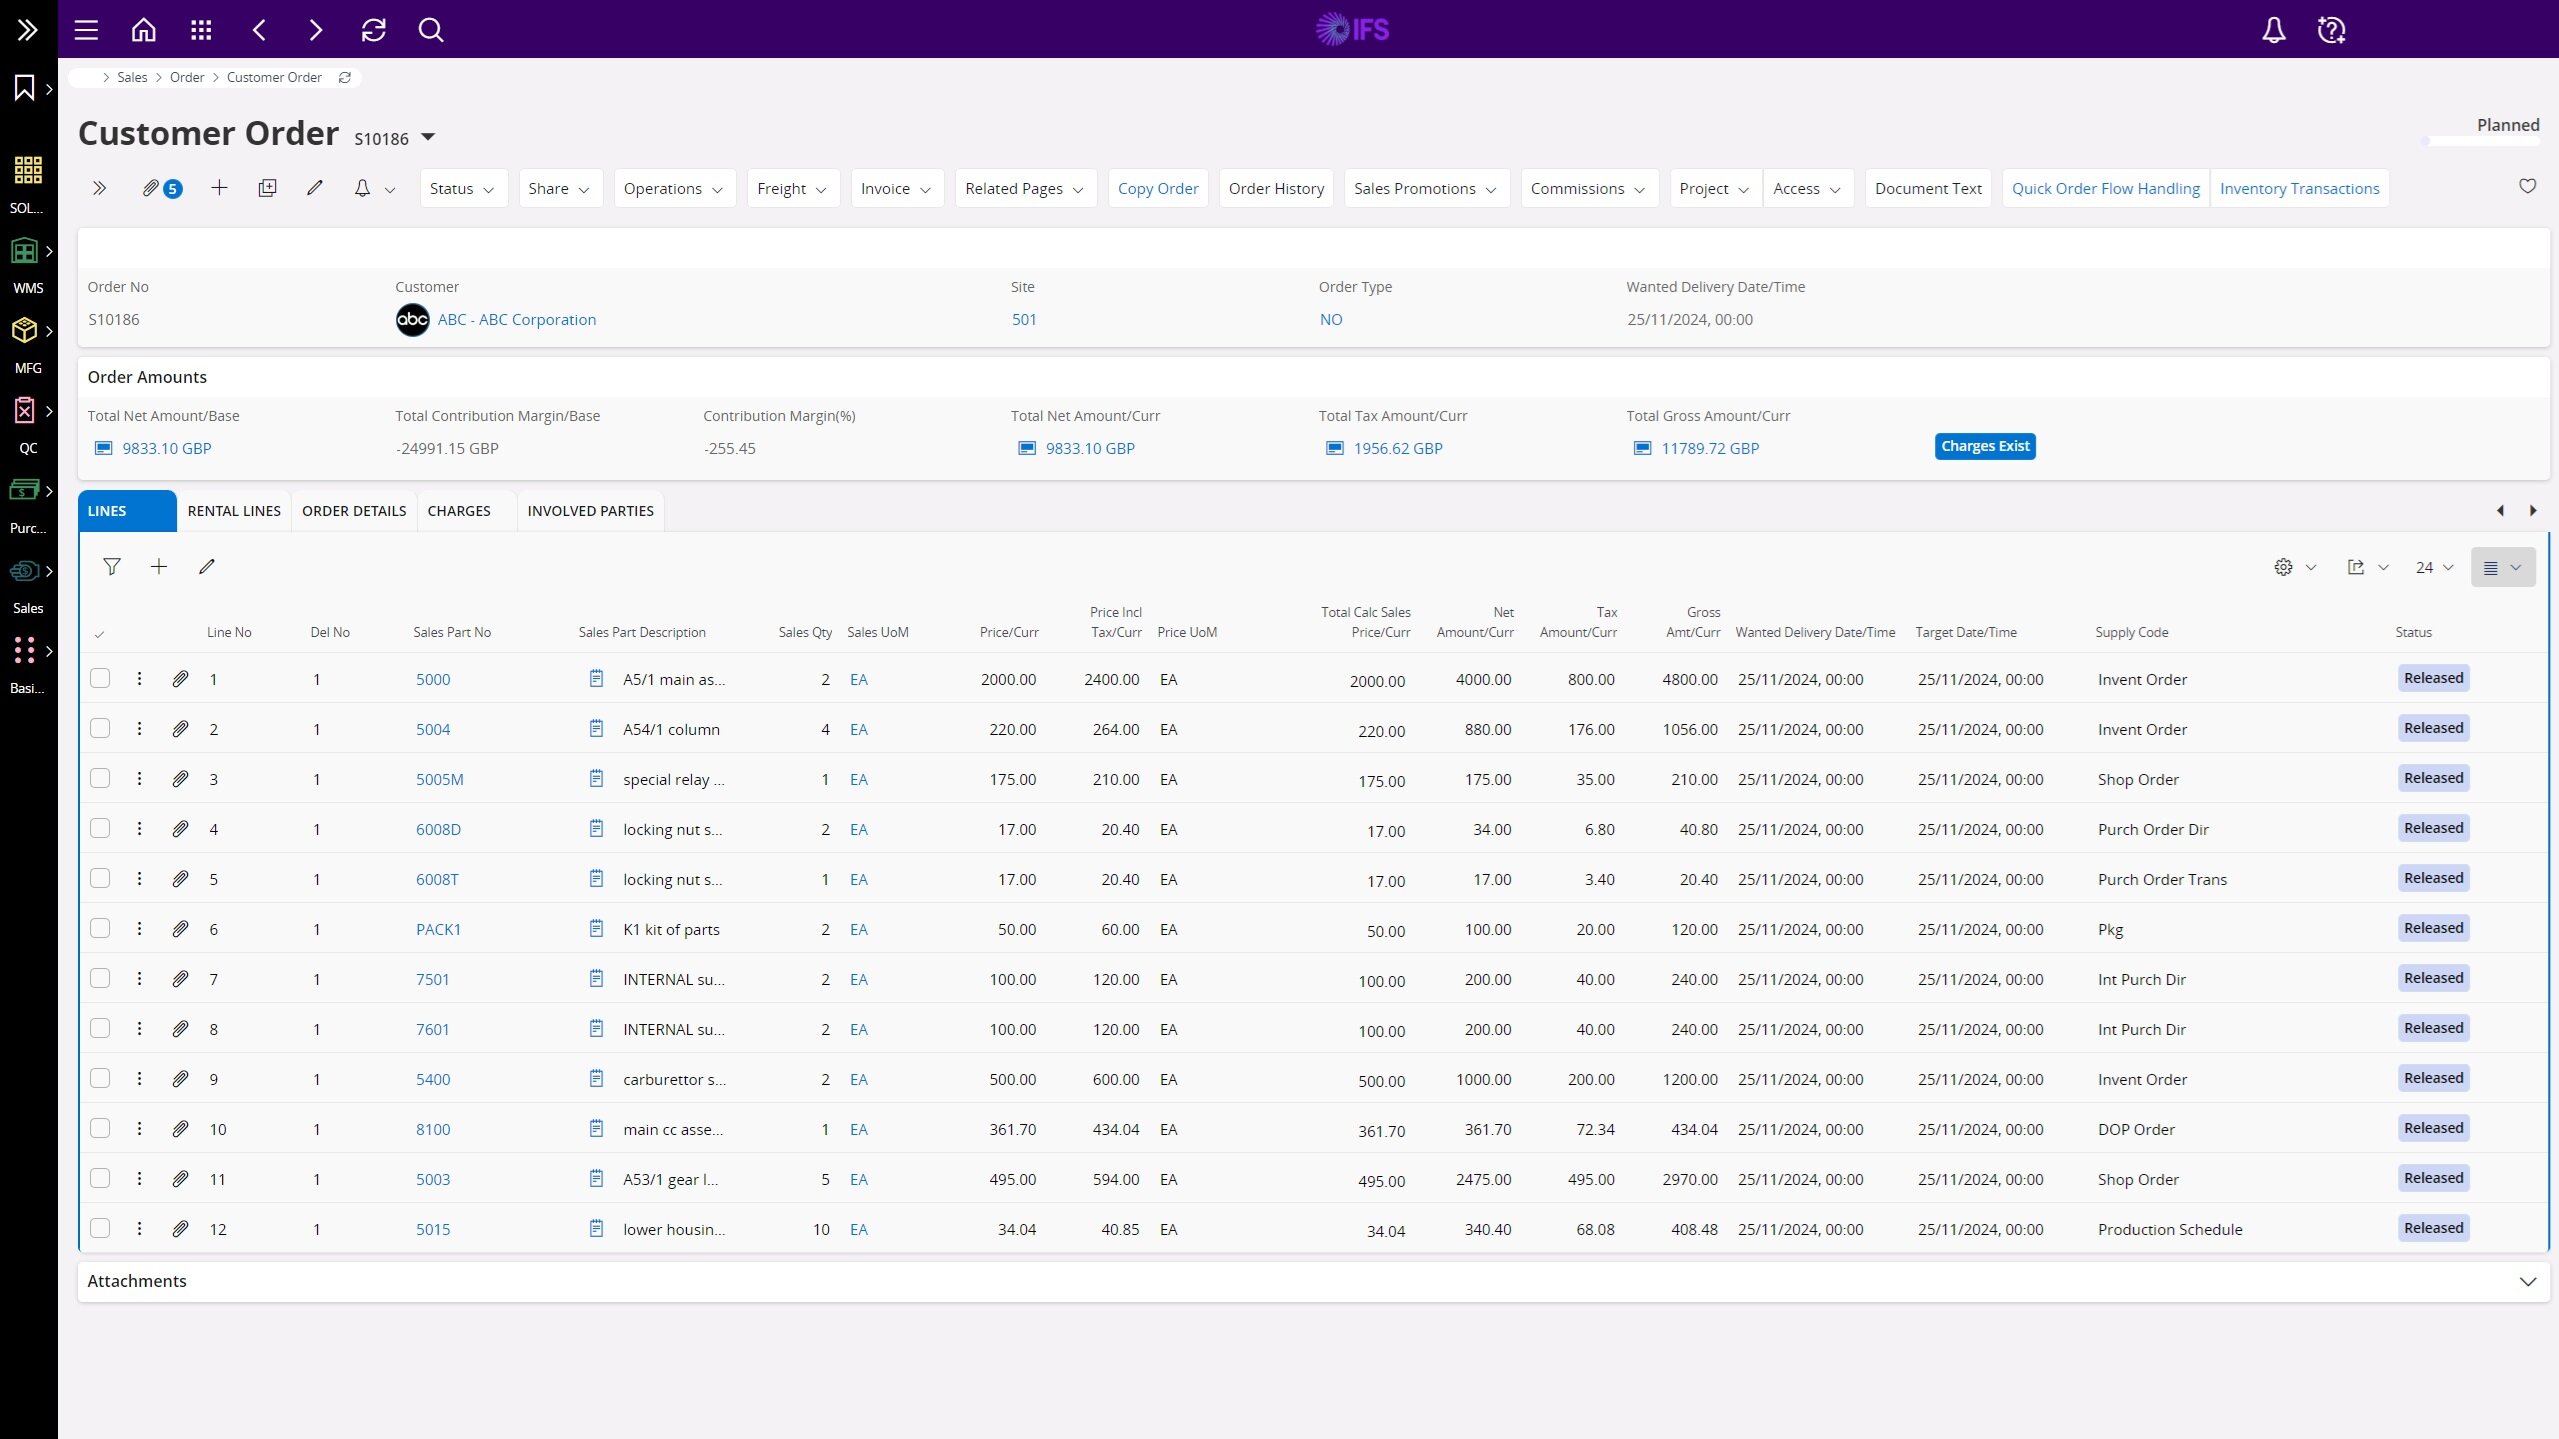Open the notifications bell icon

pyautogui.click(x=2273, y=30)
